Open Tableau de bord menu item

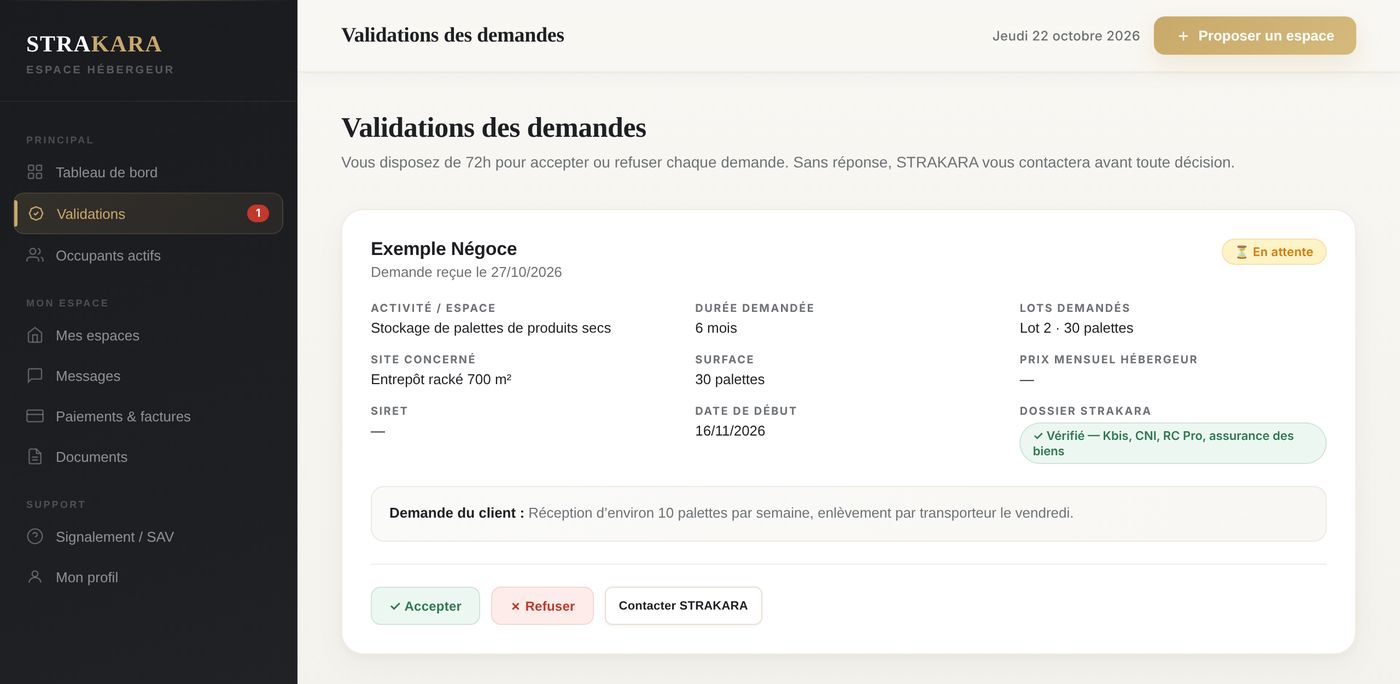point(148,172)
